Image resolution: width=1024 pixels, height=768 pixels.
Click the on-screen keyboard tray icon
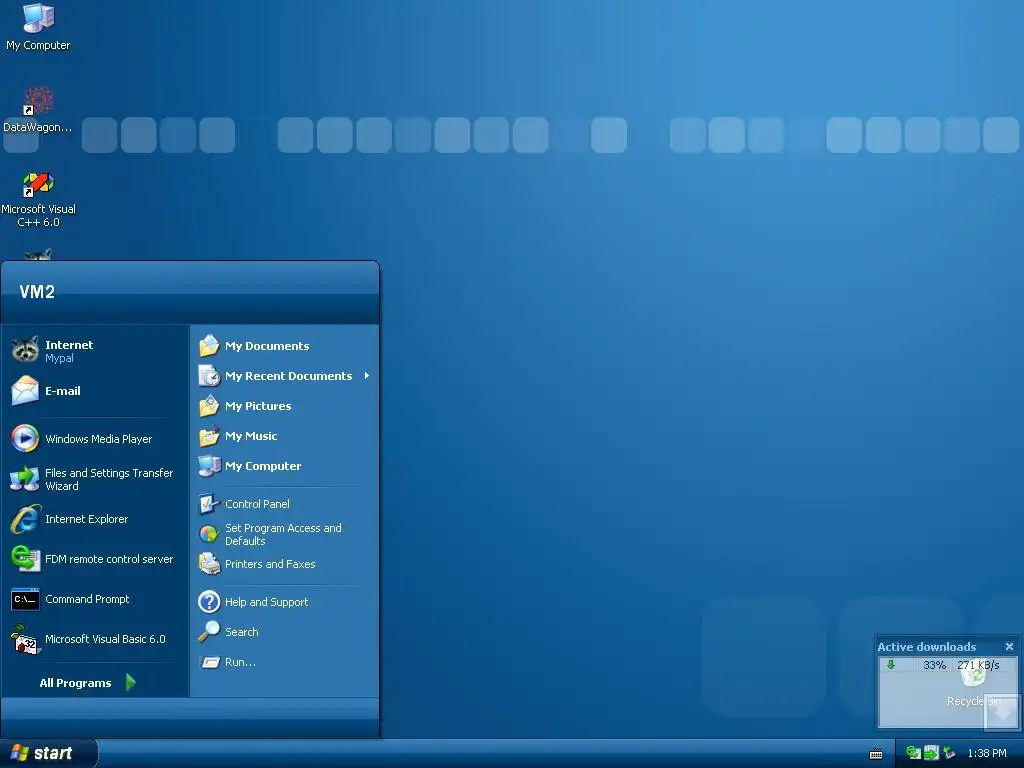tap(876, 754)
